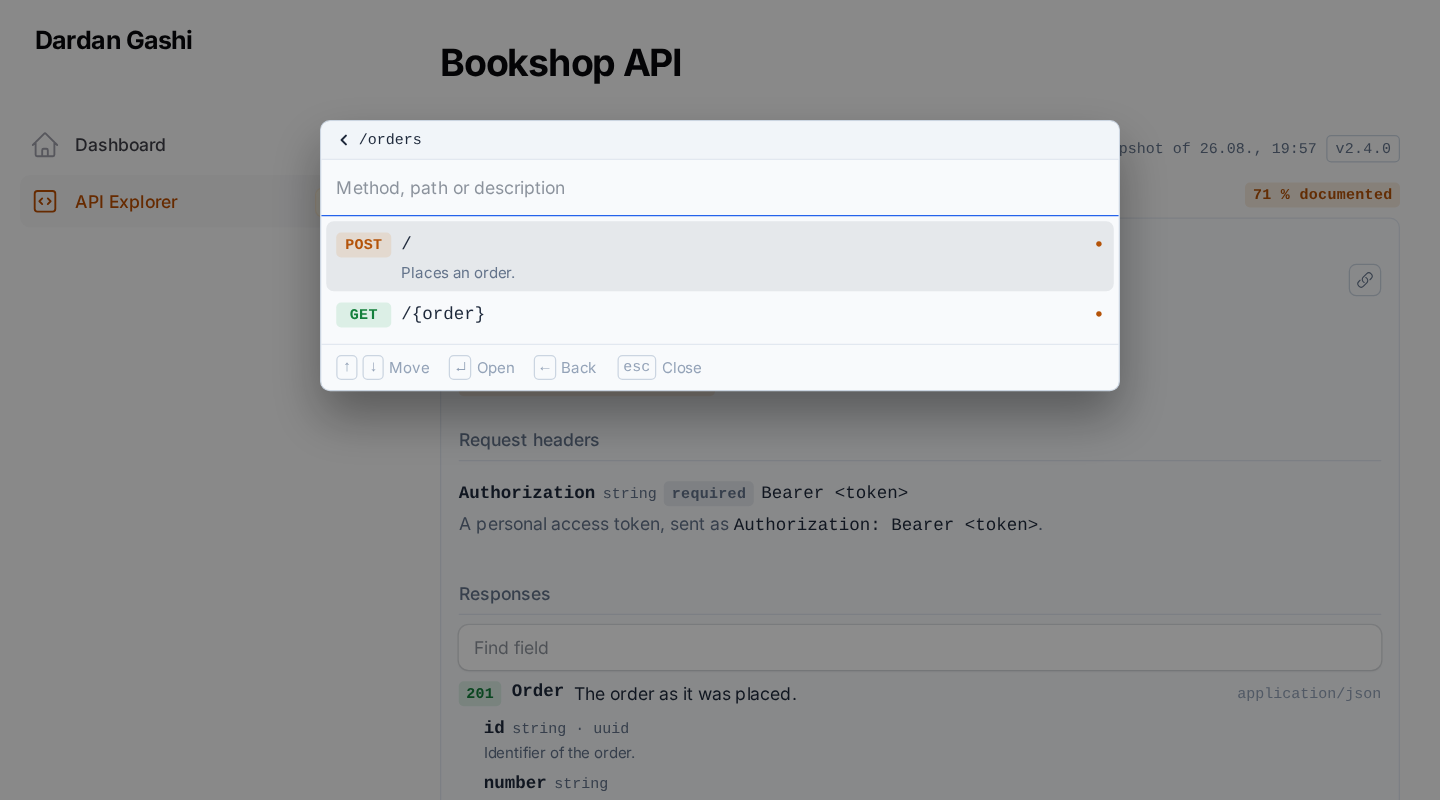Click the required tag on Authorization
The width and height of the screenshot is (1440, 800).
point(709,494)
